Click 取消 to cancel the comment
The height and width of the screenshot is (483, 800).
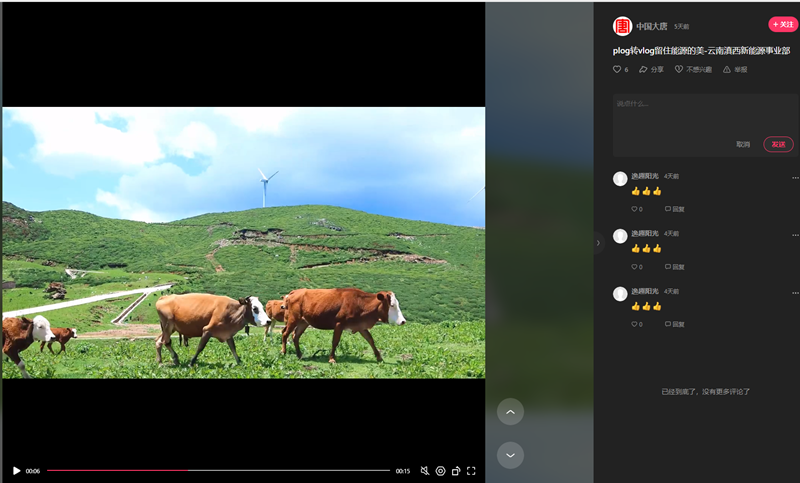click(x=743, y=144)
